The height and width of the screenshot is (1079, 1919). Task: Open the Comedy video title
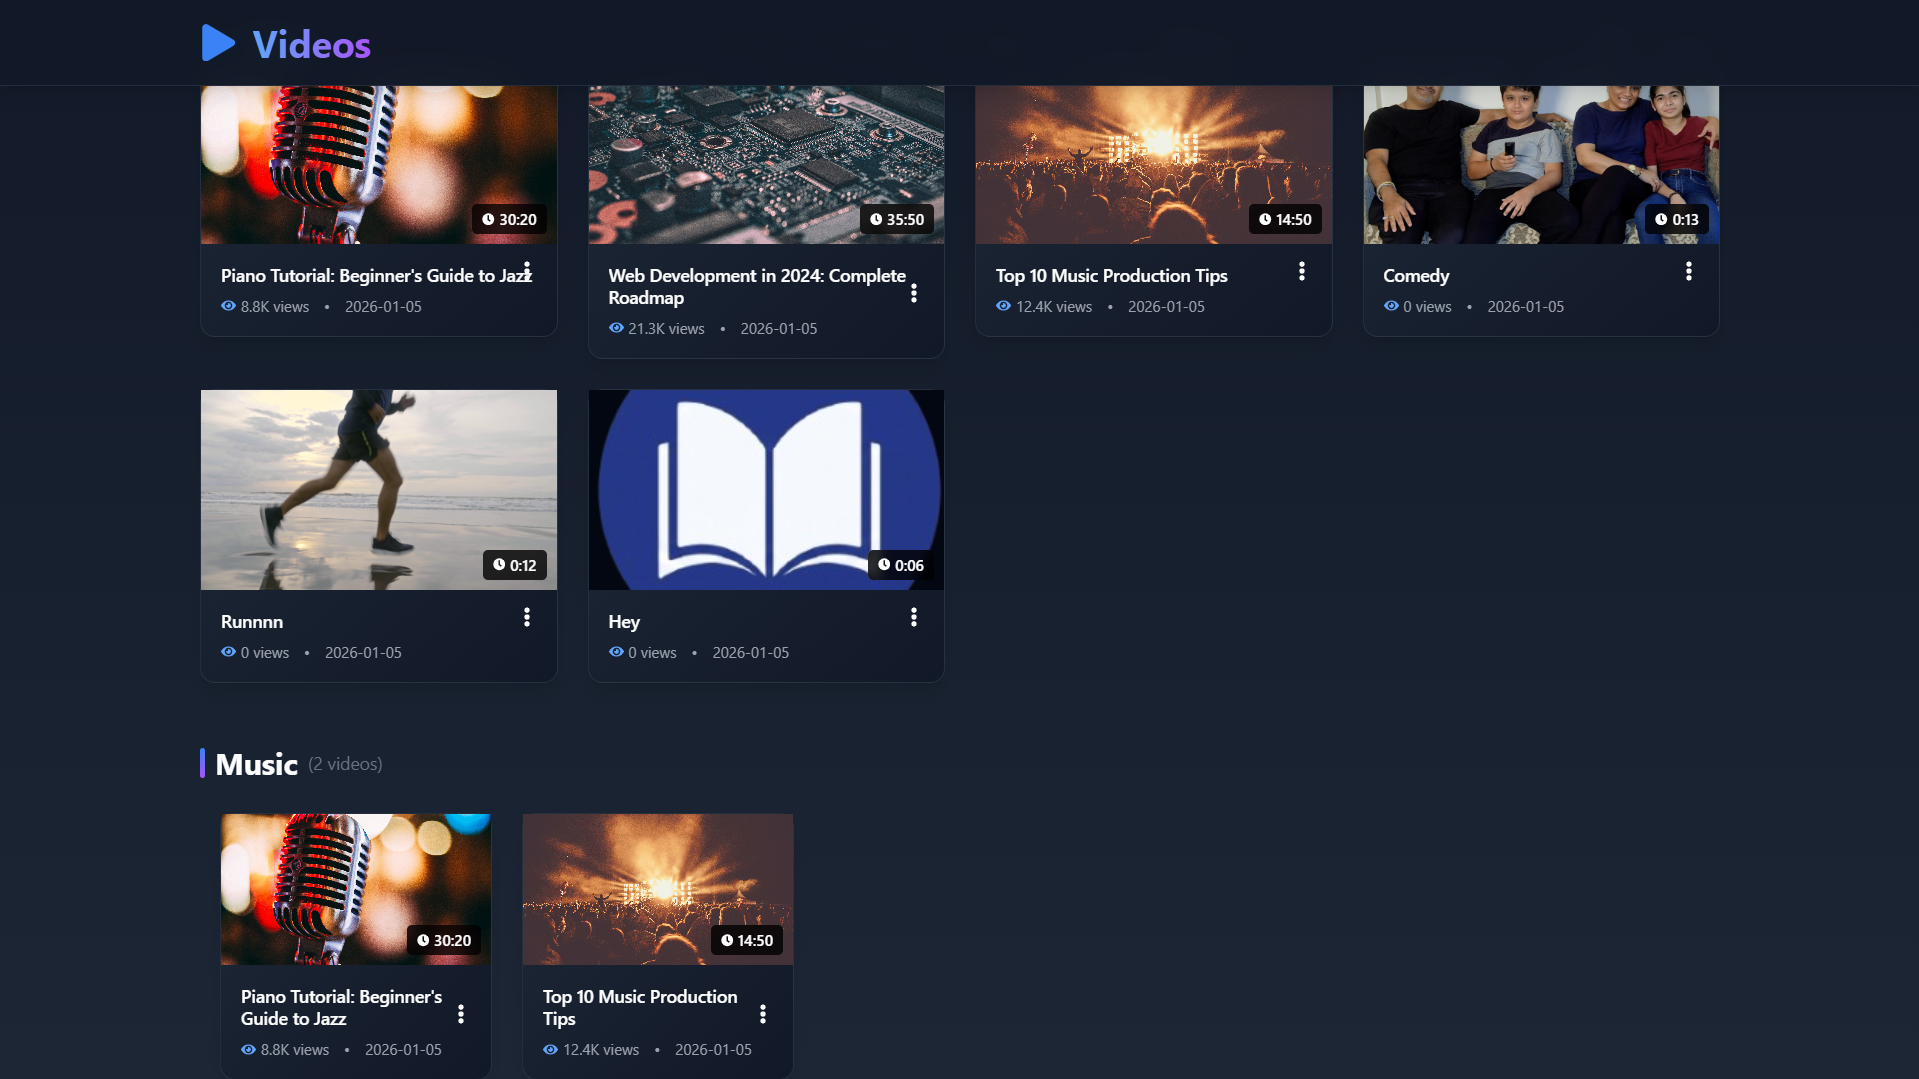[1415, 276]
